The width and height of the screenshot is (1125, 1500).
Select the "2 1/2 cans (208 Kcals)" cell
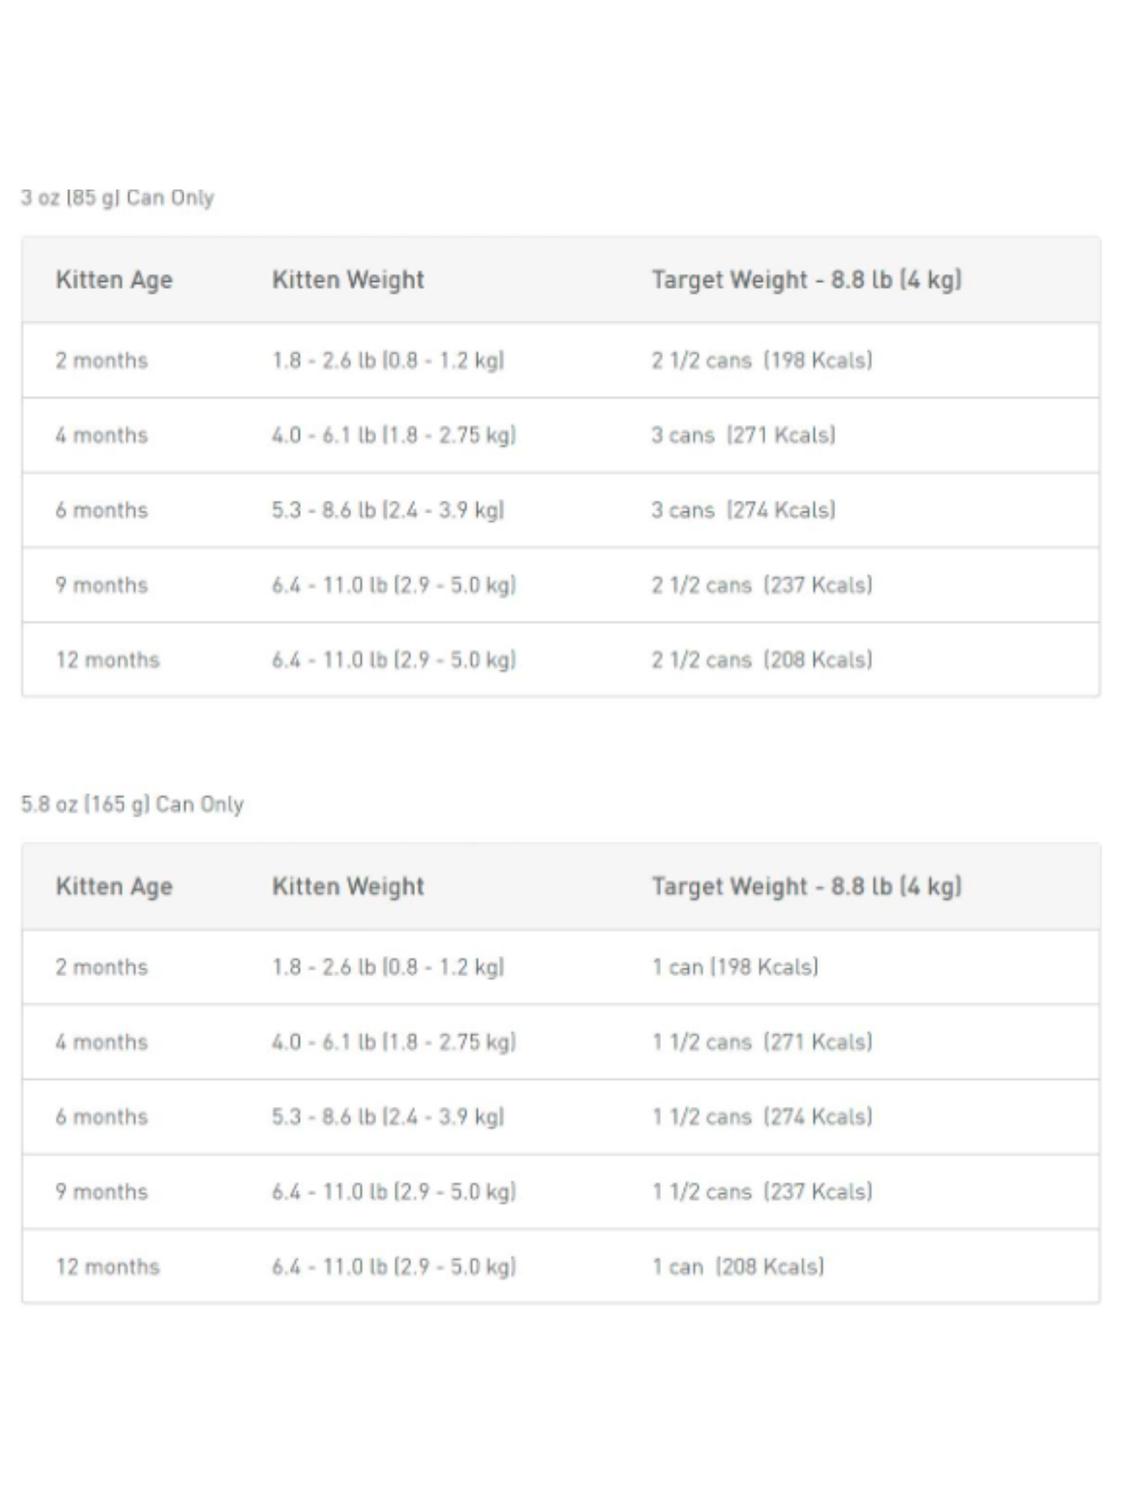pos(761,660)
